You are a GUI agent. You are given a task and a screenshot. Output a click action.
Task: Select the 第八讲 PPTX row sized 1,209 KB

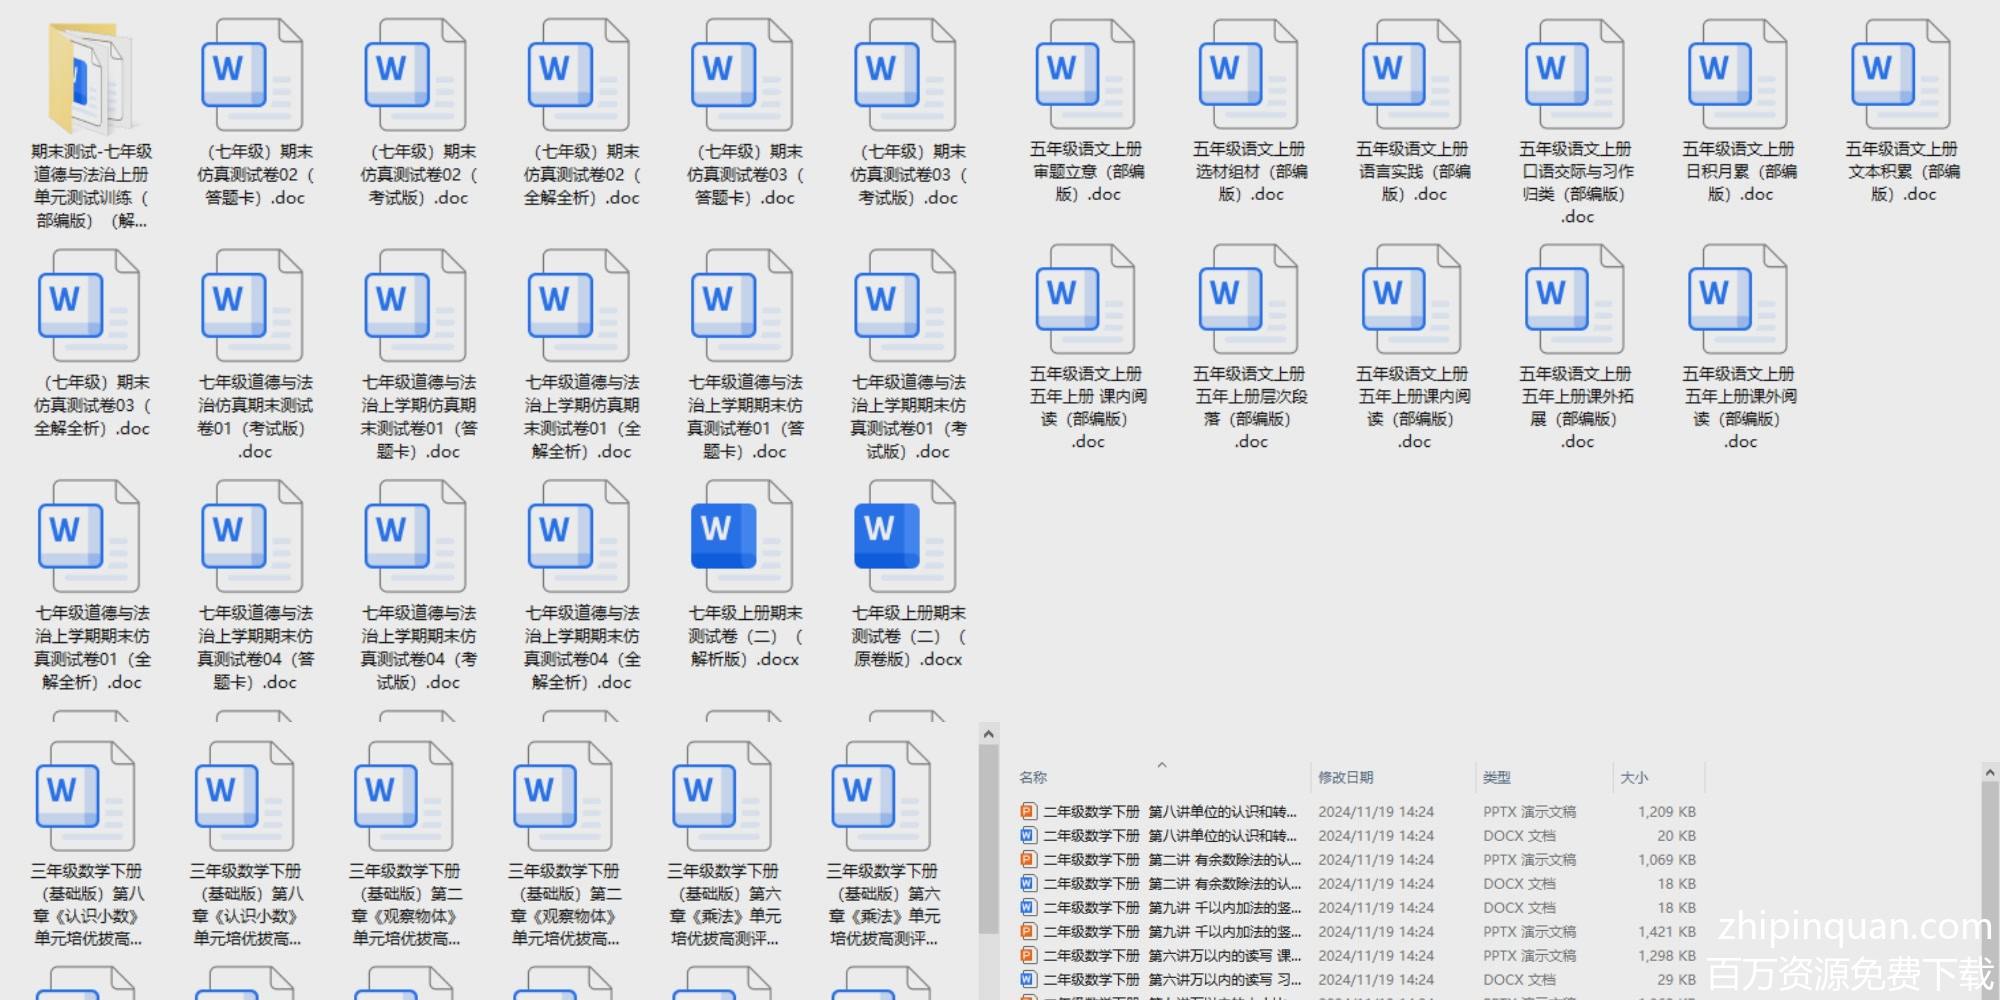point(1170,812)
